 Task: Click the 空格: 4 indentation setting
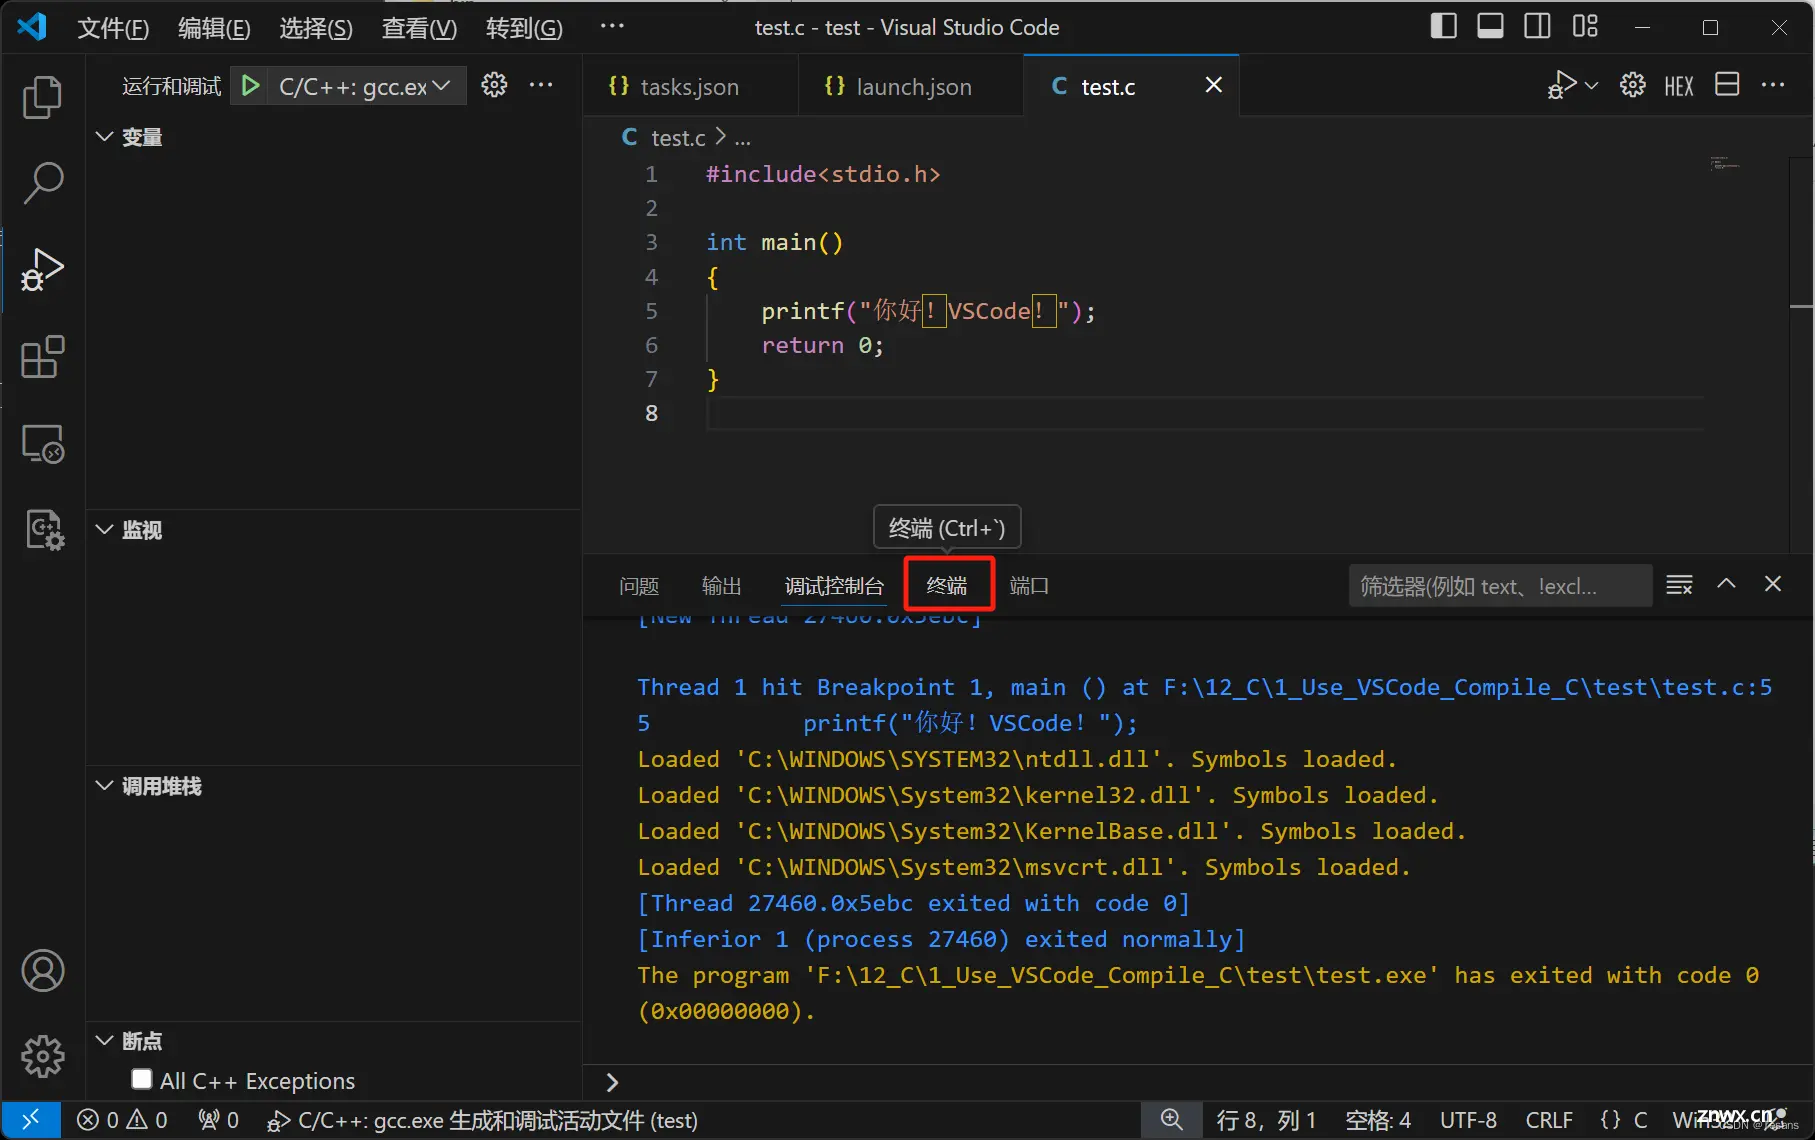tap(1378, 1120)
